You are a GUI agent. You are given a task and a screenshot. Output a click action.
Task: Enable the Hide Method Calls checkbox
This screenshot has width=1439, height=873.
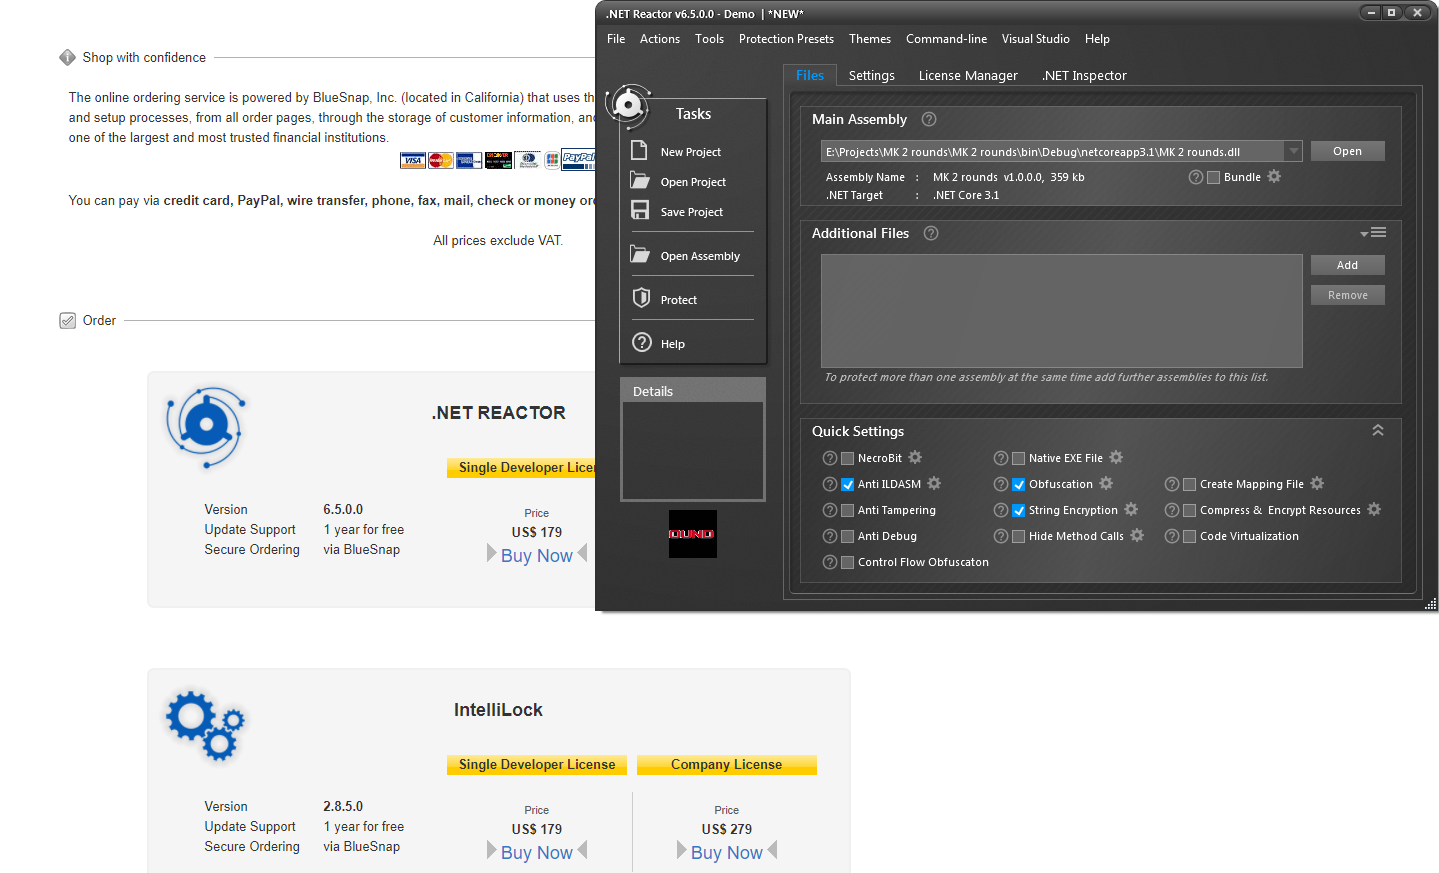tap(1019, 536)
